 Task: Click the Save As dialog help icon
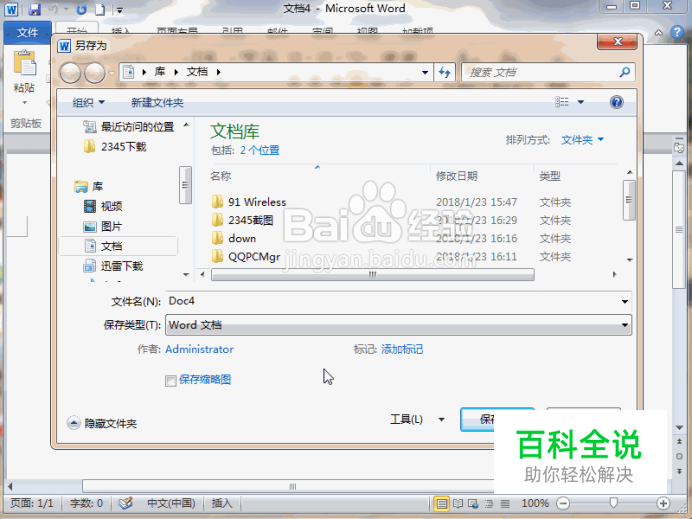click(x=617, y=102)
